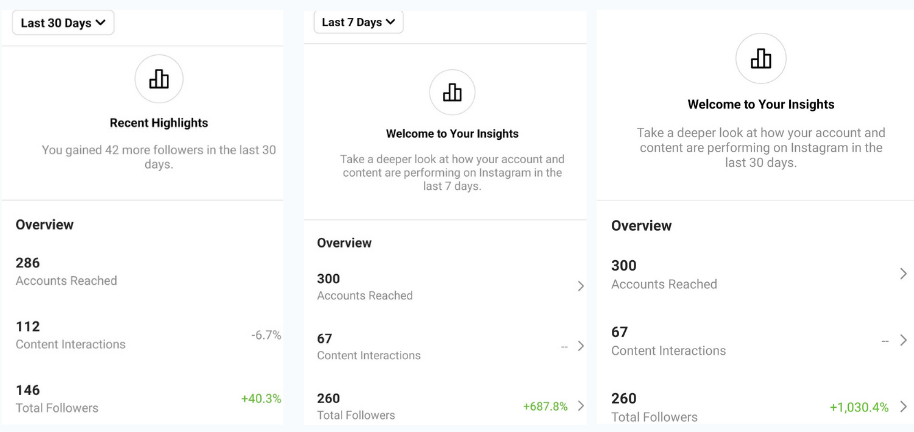Expand Content Interactions chevron in right panel
The width and height of the screenshot is (914, 432).
point(903,340)
